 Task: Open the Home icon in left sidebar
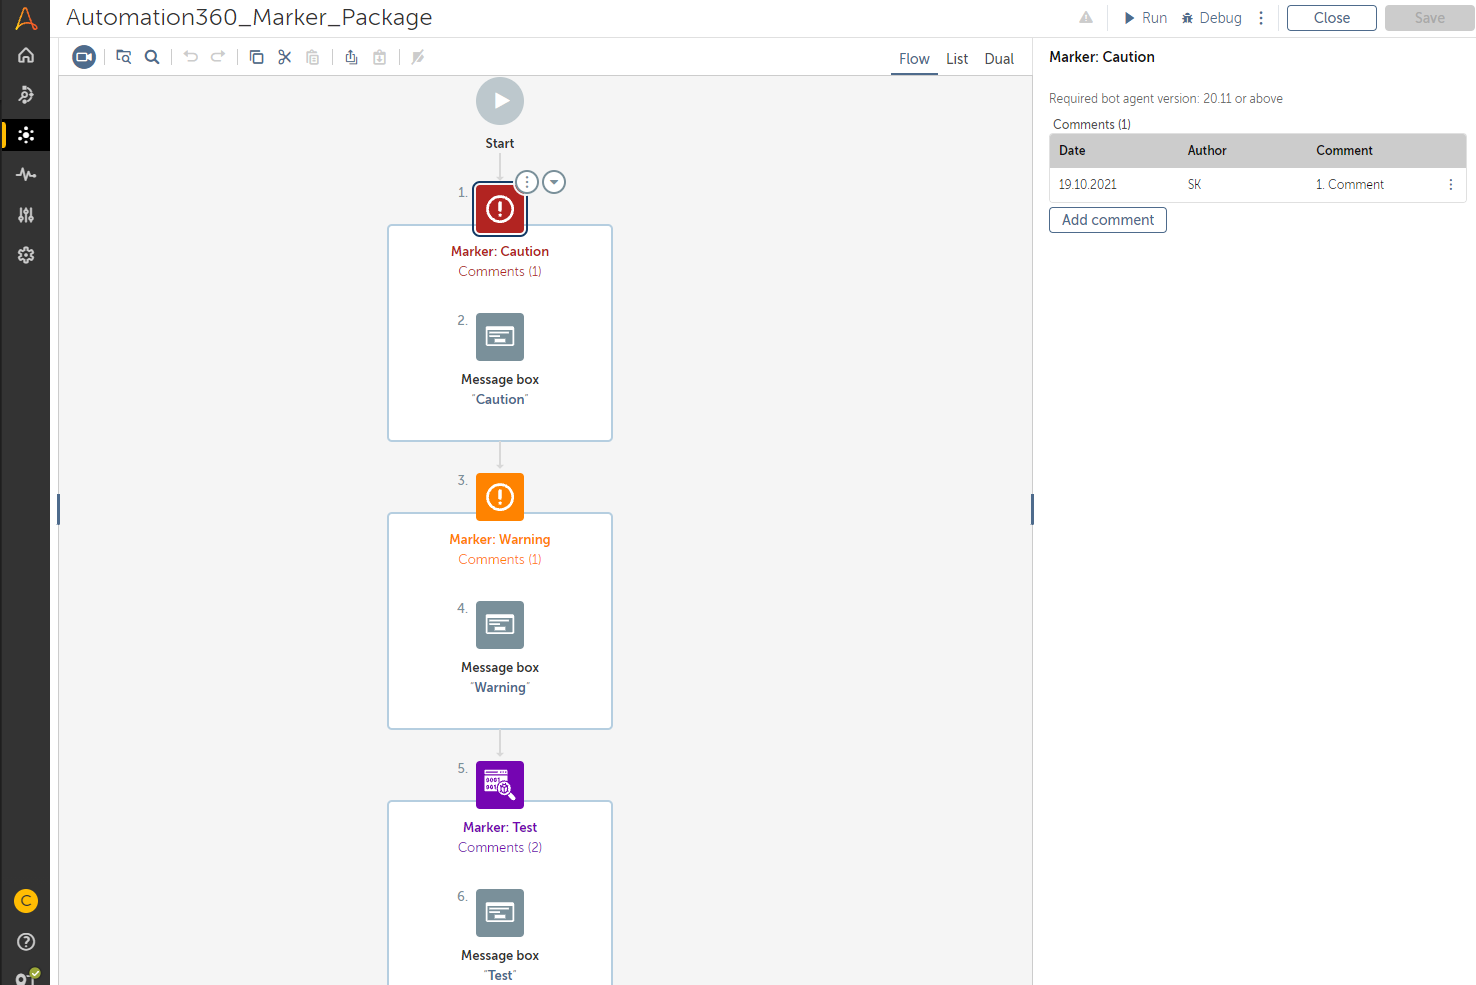(x=26, y=56)
